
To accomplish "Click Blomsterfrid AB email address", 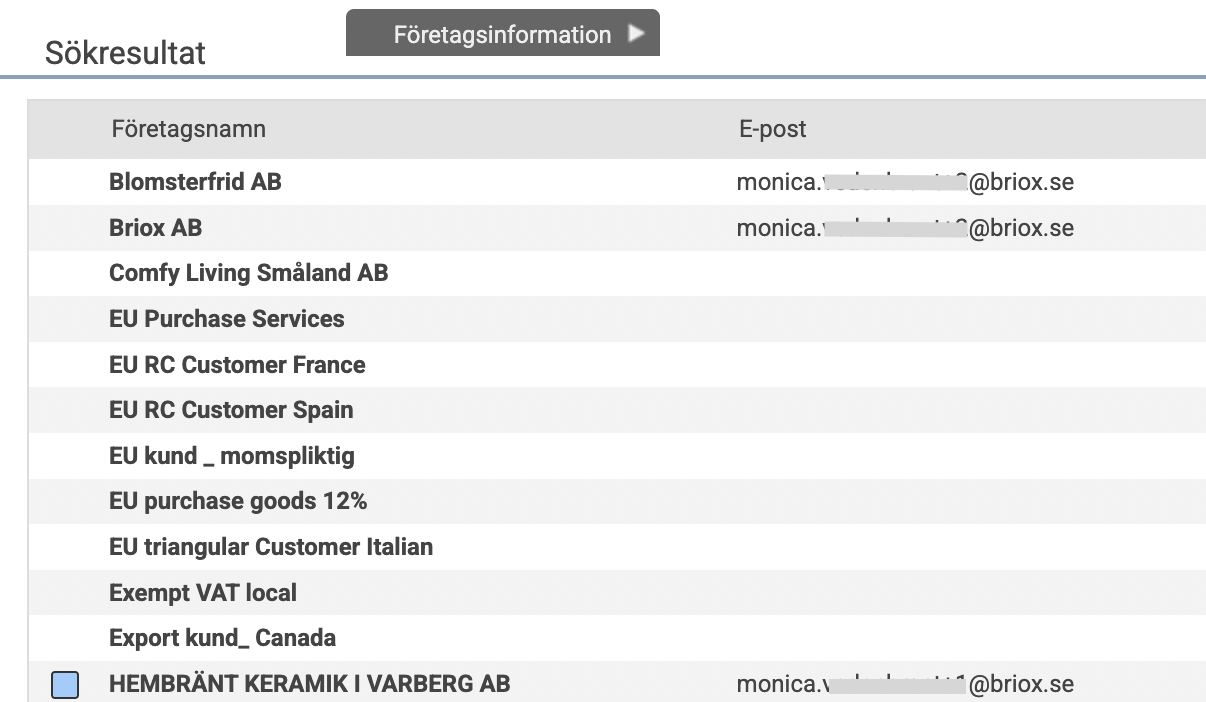I will 905,183.
